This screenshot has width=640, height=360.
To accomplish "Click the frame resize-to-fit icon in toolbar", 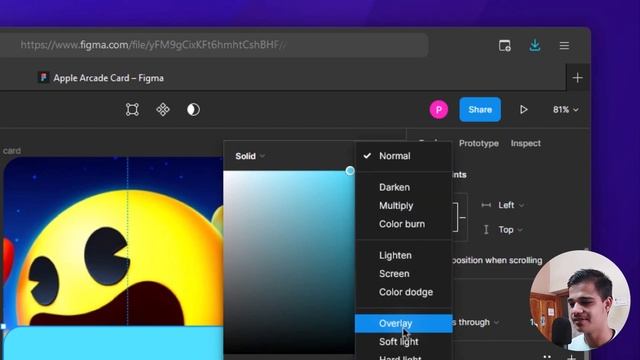I will (x=132, y=109).
